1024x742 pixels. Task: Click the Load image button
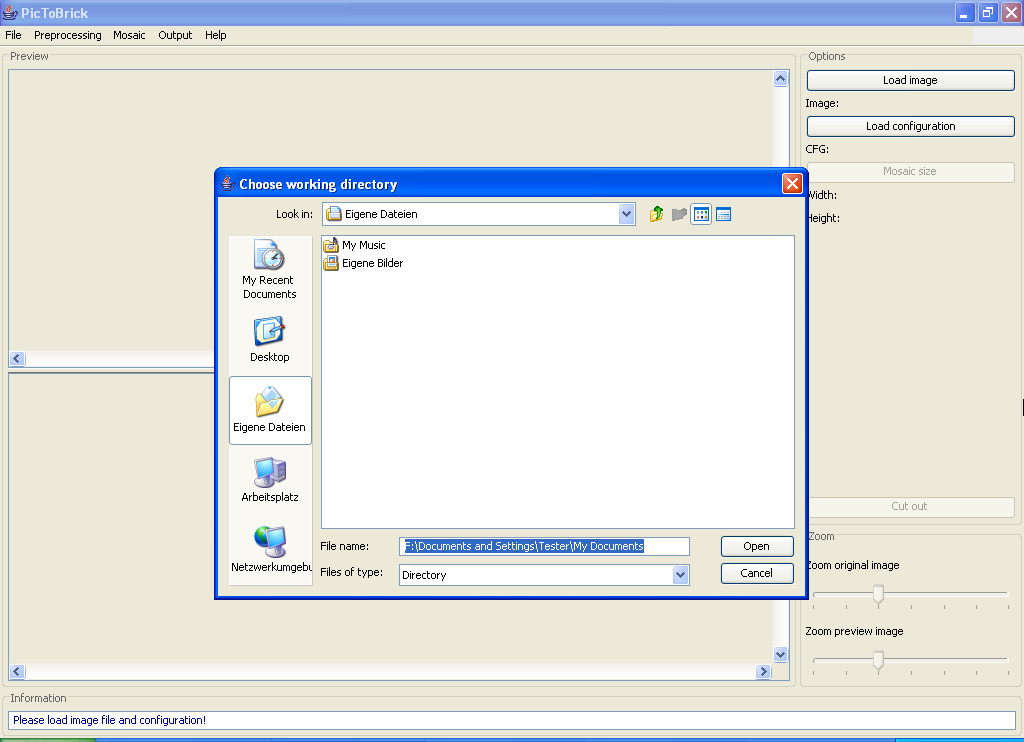pos(910,80)
